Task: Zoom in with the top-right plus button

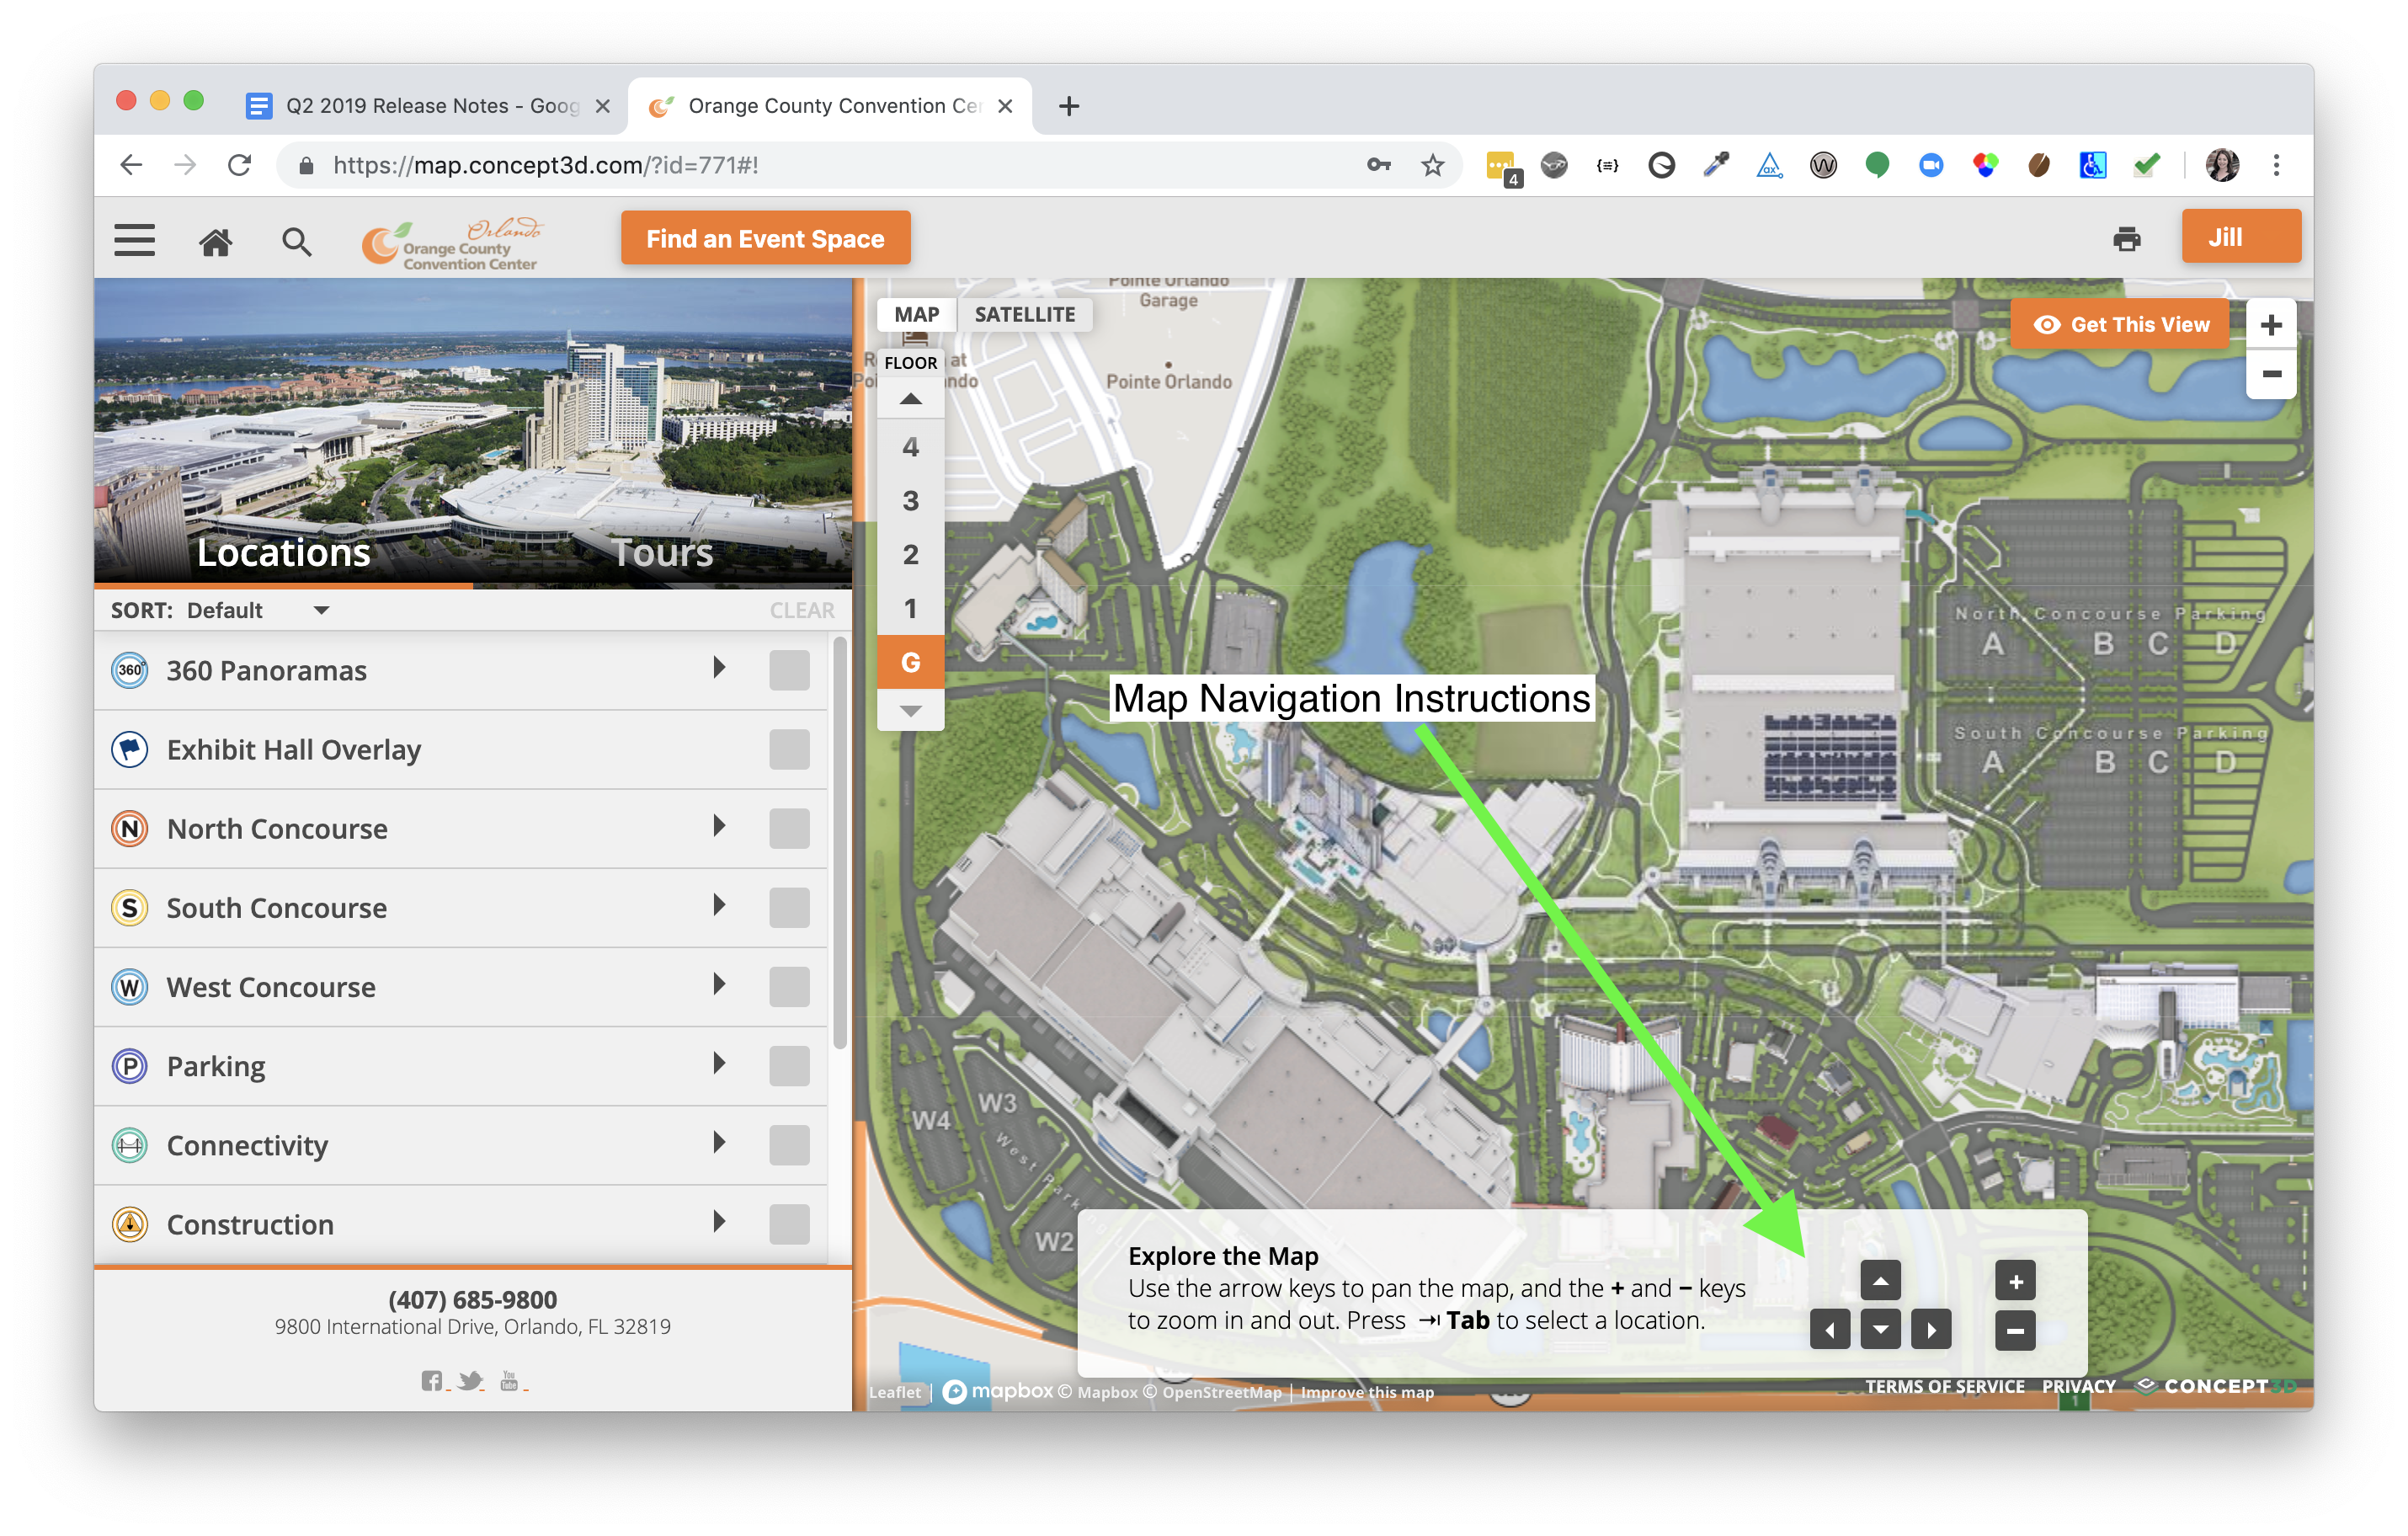Action: coord(2270,325)
